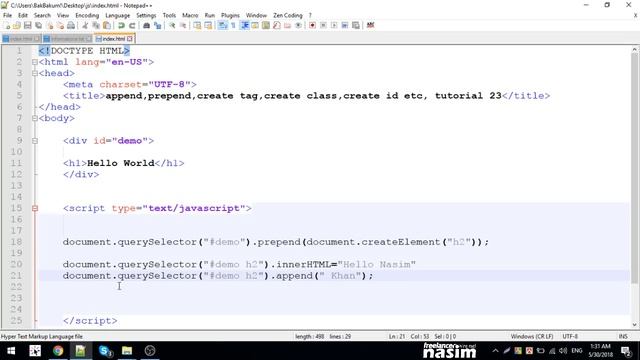
Task: Click the "Hello World" heading text
Action: (x=121, y=163)
